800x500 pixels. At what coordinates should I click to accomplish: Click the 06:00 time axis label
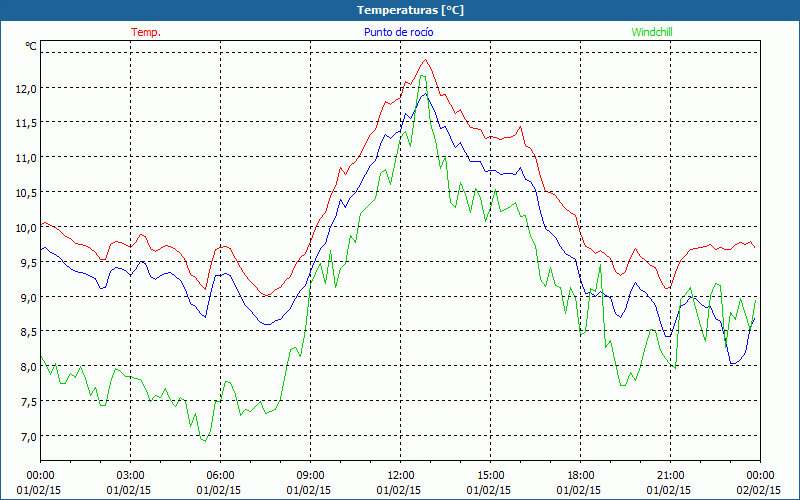(x=220, y=476)
